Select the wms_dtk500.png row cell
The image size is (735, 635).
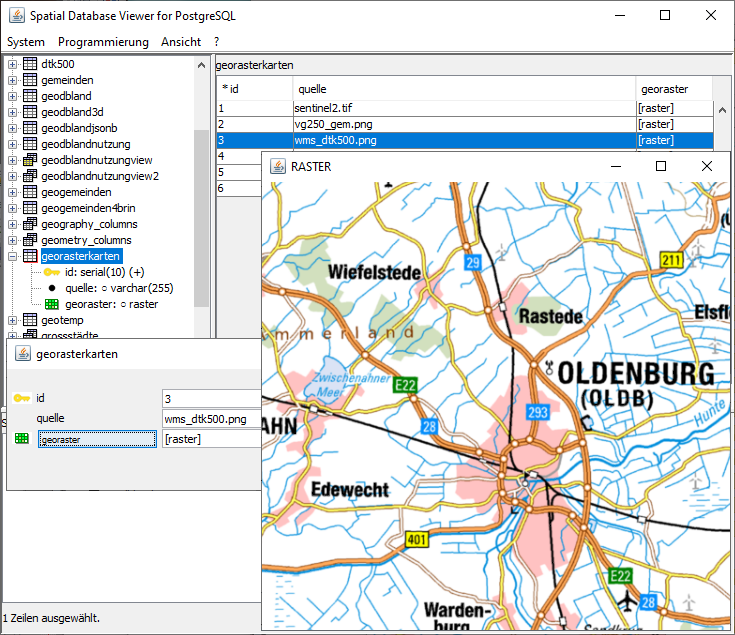[x=465, y=140]
